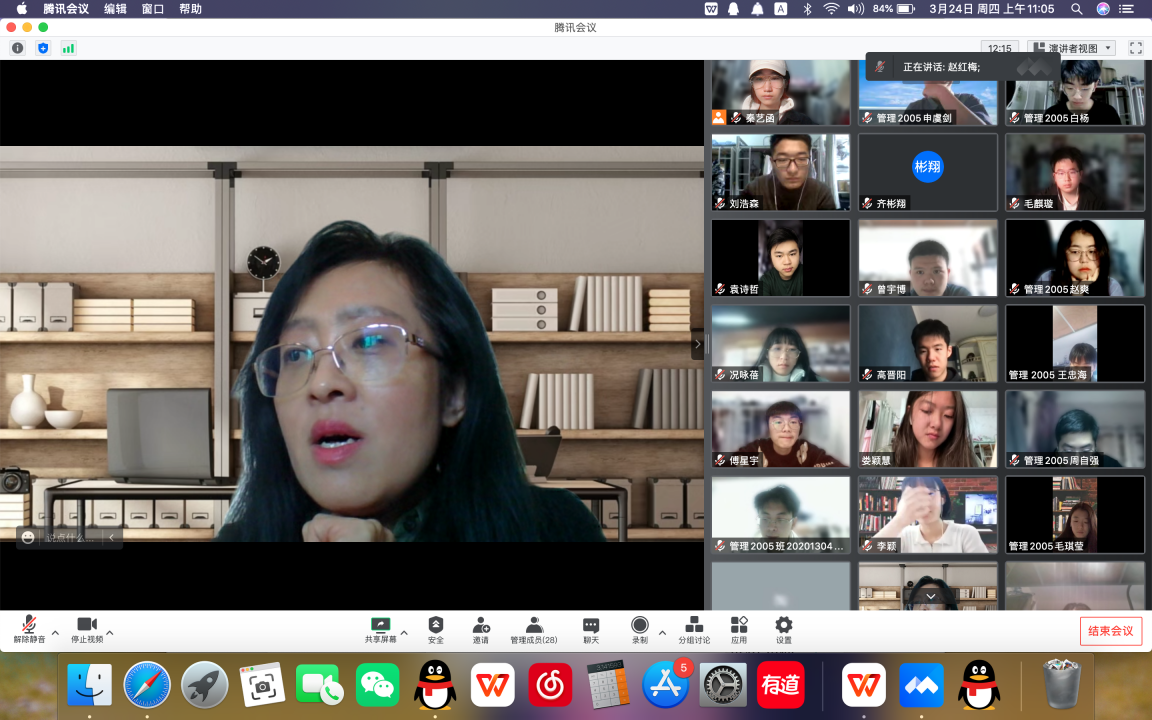Image resolution: width=1152 pixels, height=720 pixels.
Task: Open meeting 设置 gear icon
Action: click(x=784, y=629)
